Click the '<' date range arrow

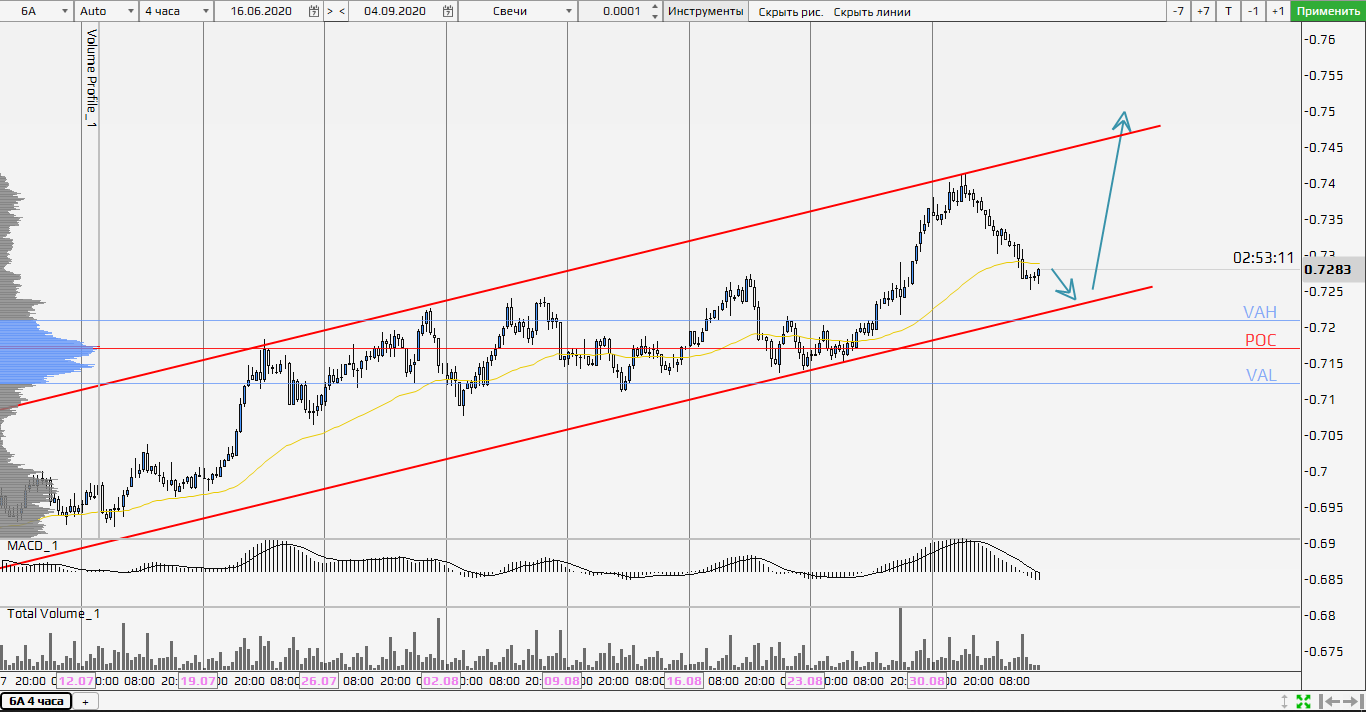[x=342, y=11]
